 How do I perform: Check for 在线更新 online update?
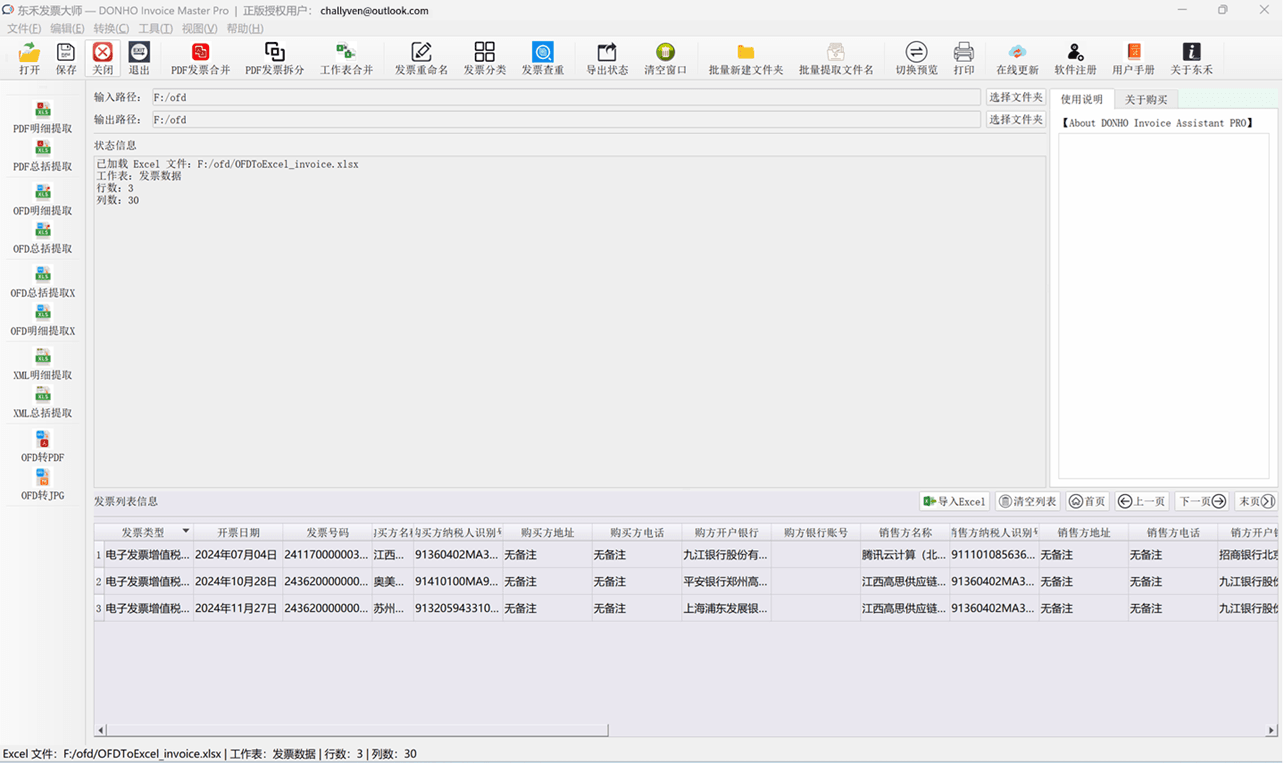coord(1017,58)
